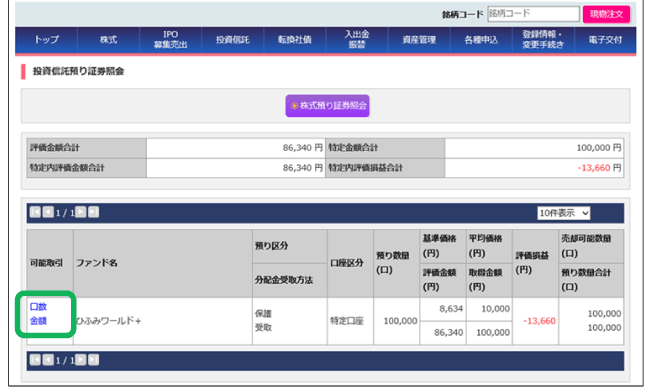This screenshot has height=390, width=654.
Task: Click the 株式預り証券照会 purple button
Action: [x=327, y=106]
